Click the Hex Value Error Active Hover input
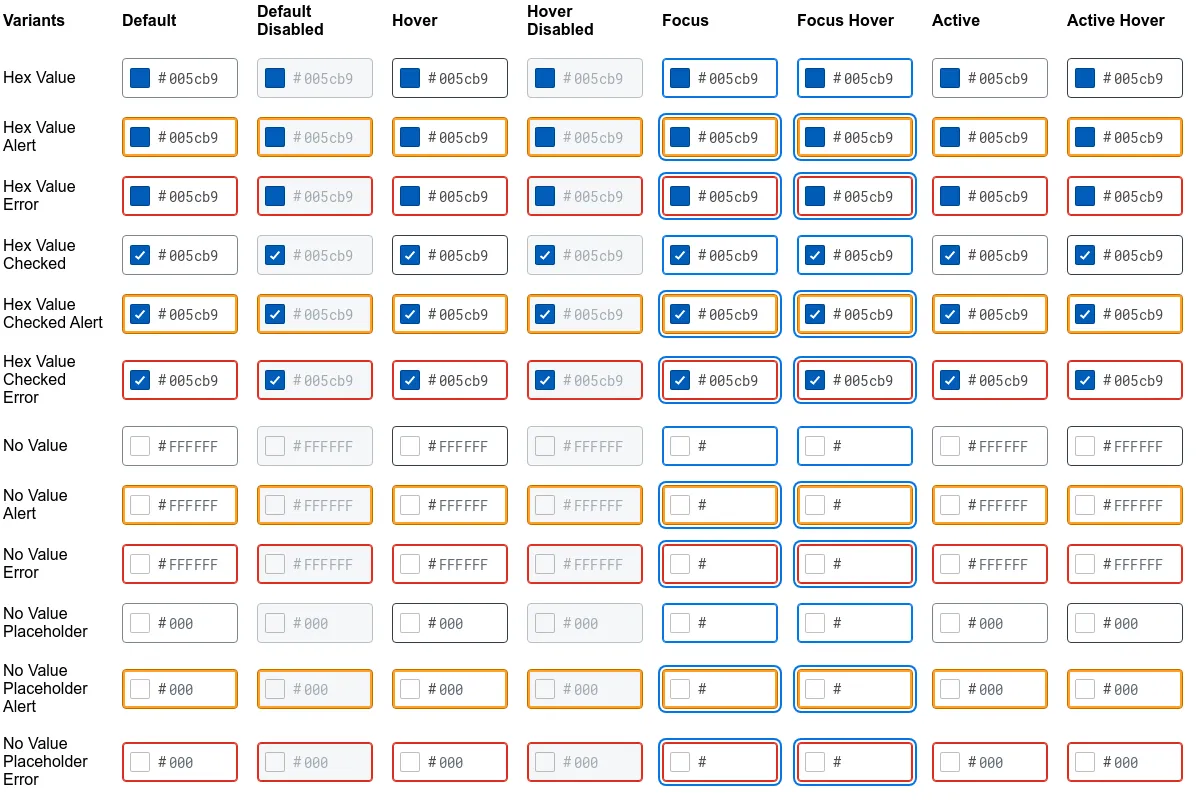 [1125, 196]
